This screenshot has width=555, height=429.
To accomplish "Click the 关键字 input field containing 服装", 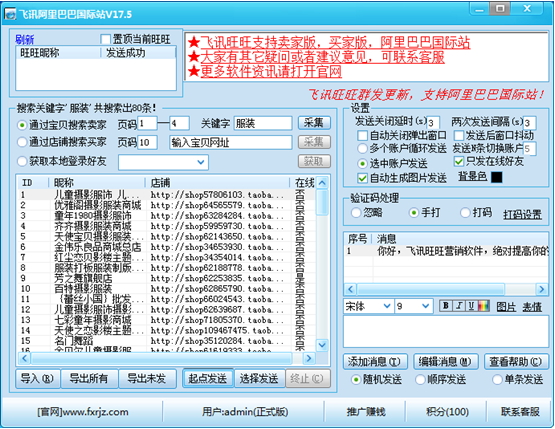I will coord(263,123).
